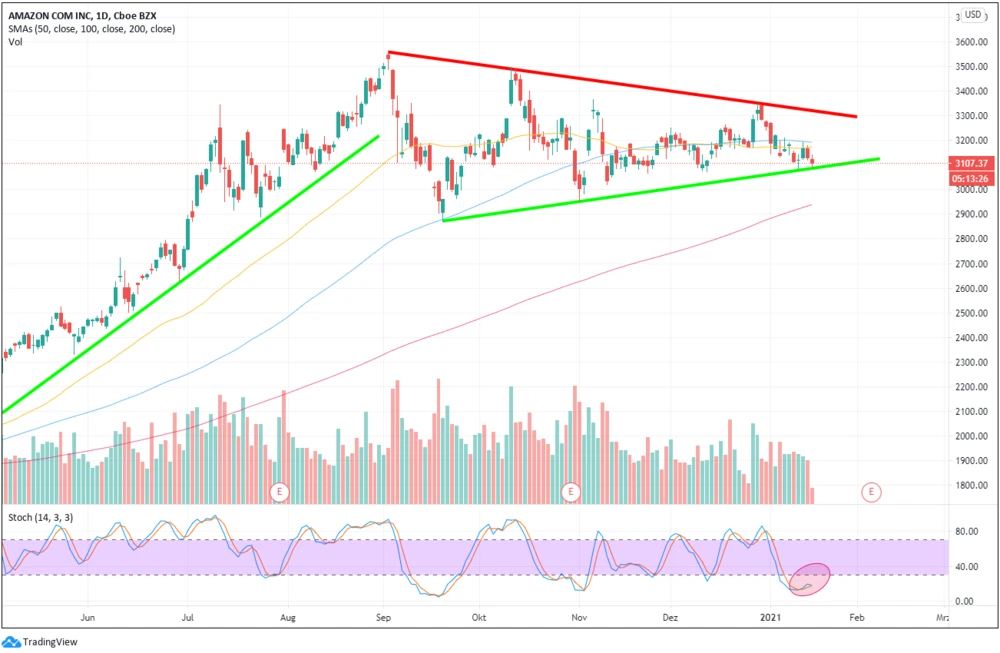Click the rightmost earnings E marker near February
Screen dimensions: 1000x653
(872, 491)
